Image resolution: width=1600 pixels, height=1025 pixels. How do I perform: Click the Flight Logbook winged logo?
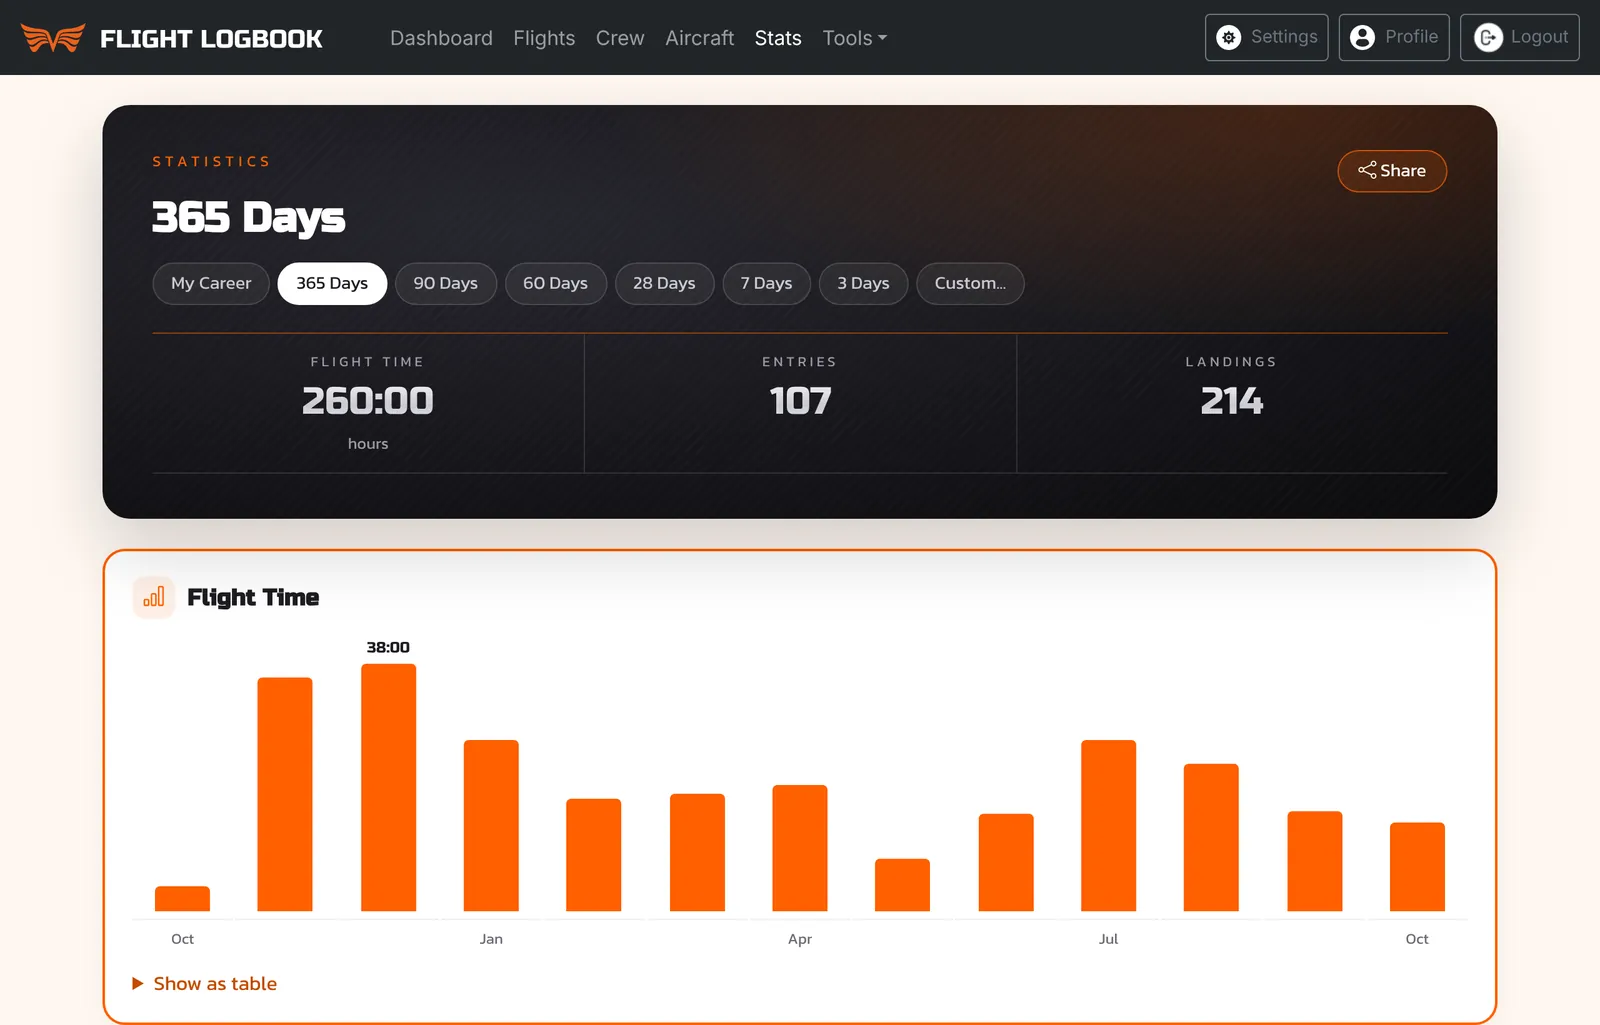[53, 38]
